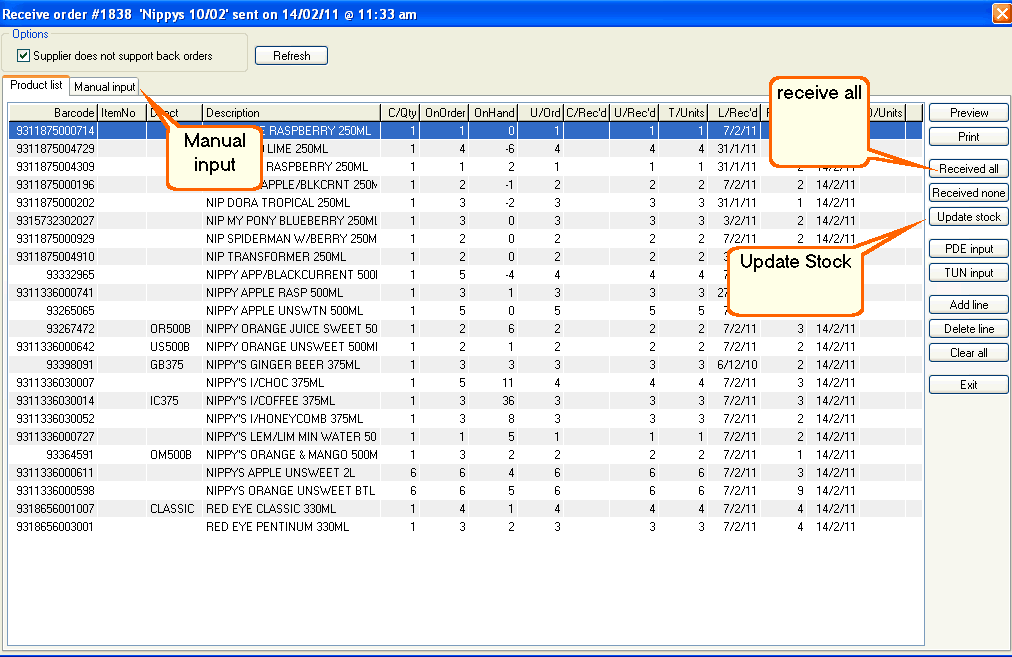The width and height of the screenshot is (1012, 657).
Task: Click the CLASSIC item code cell
Action: point(172,509)
